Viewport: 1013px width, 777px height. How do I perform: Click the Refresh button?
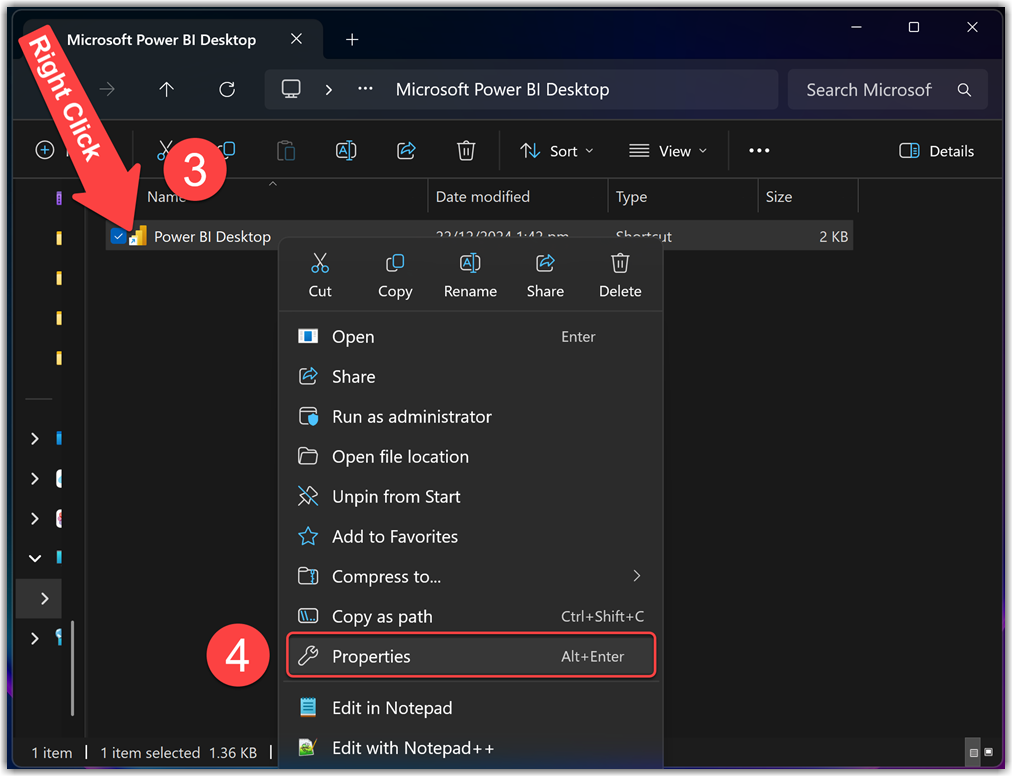pyautogui.click(x=227, y=89)
